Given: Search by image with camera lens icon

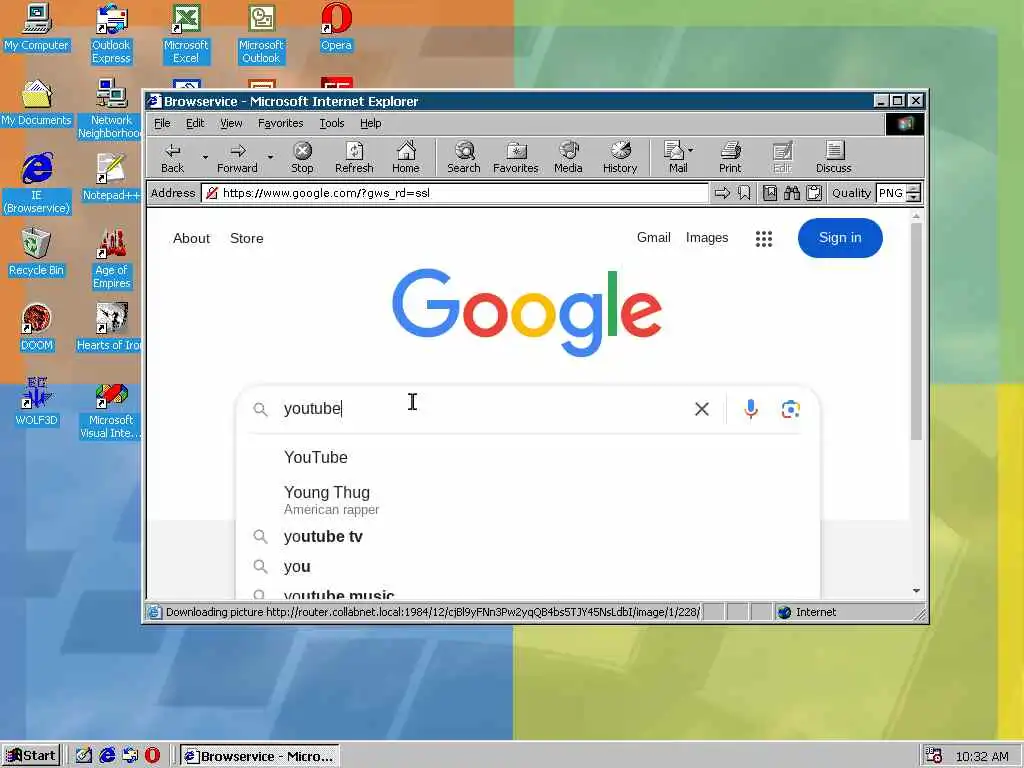Looking at the screenshot, I should [791, 409].
